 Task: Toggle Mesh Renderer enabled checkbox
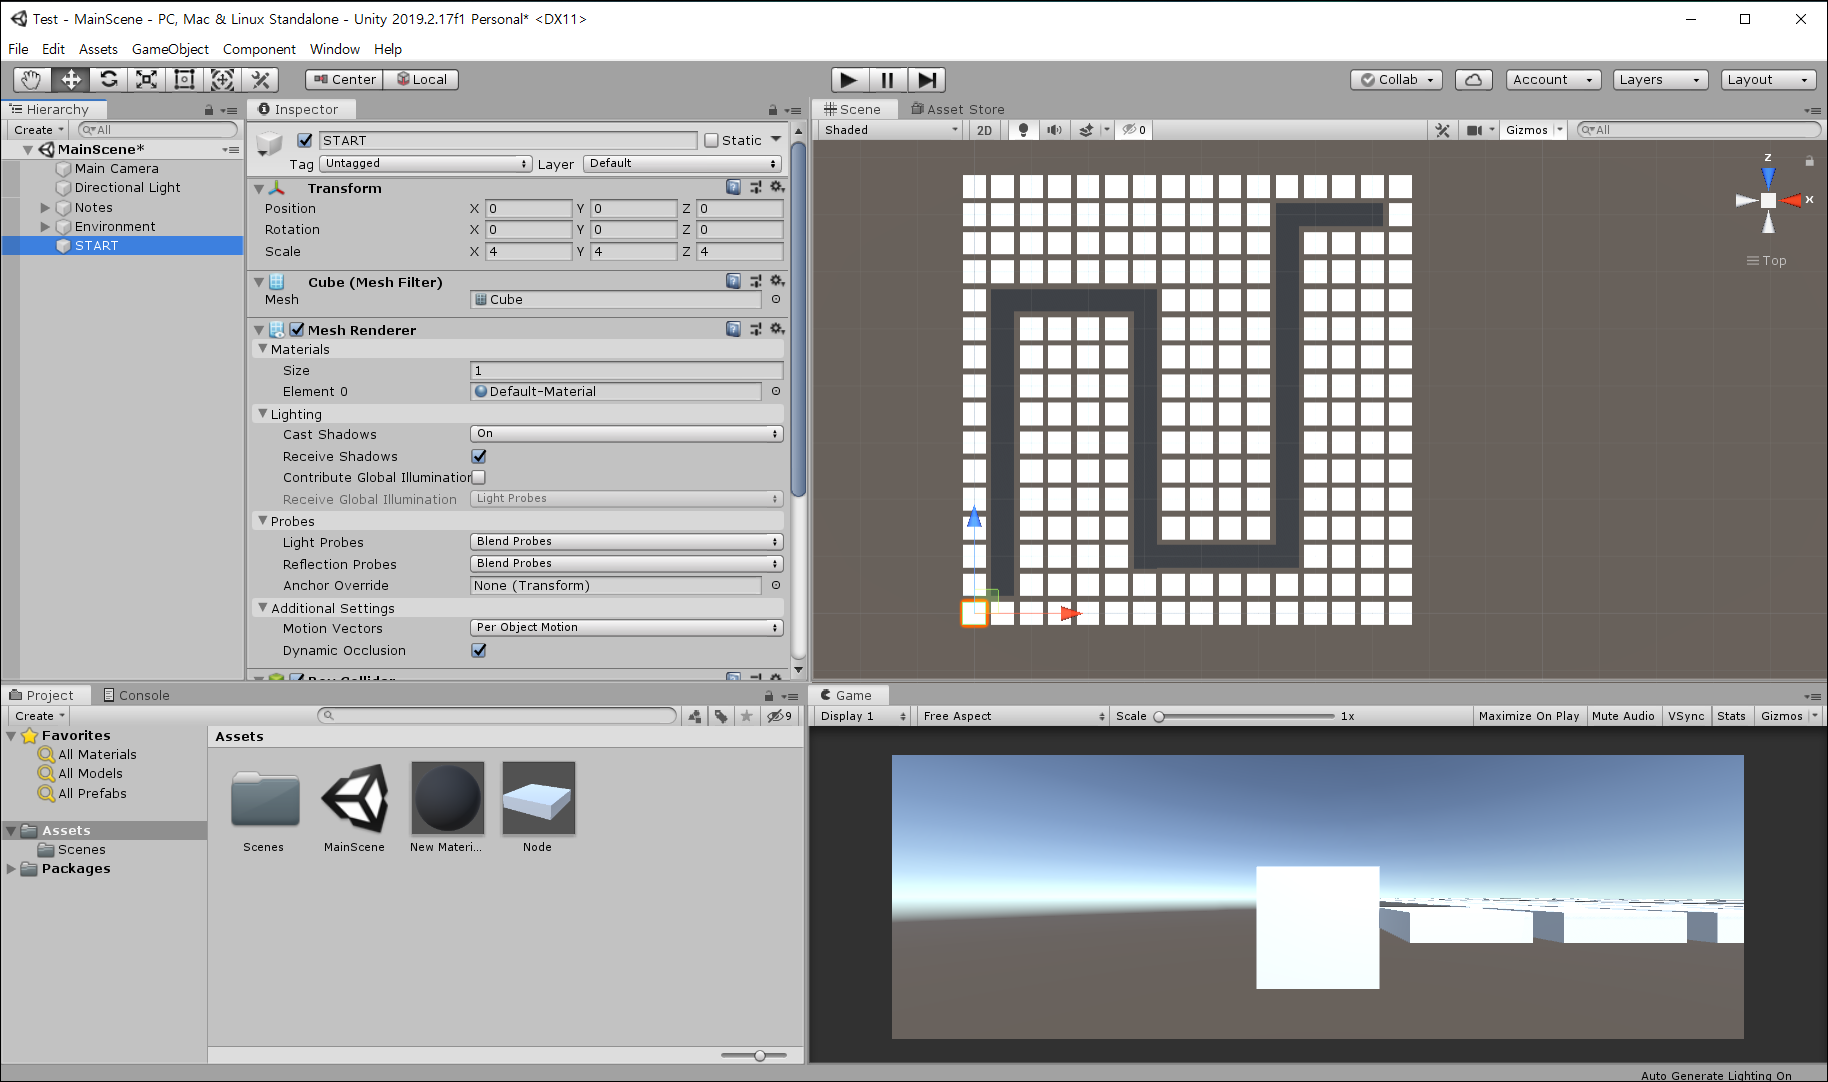coord(297,329)
